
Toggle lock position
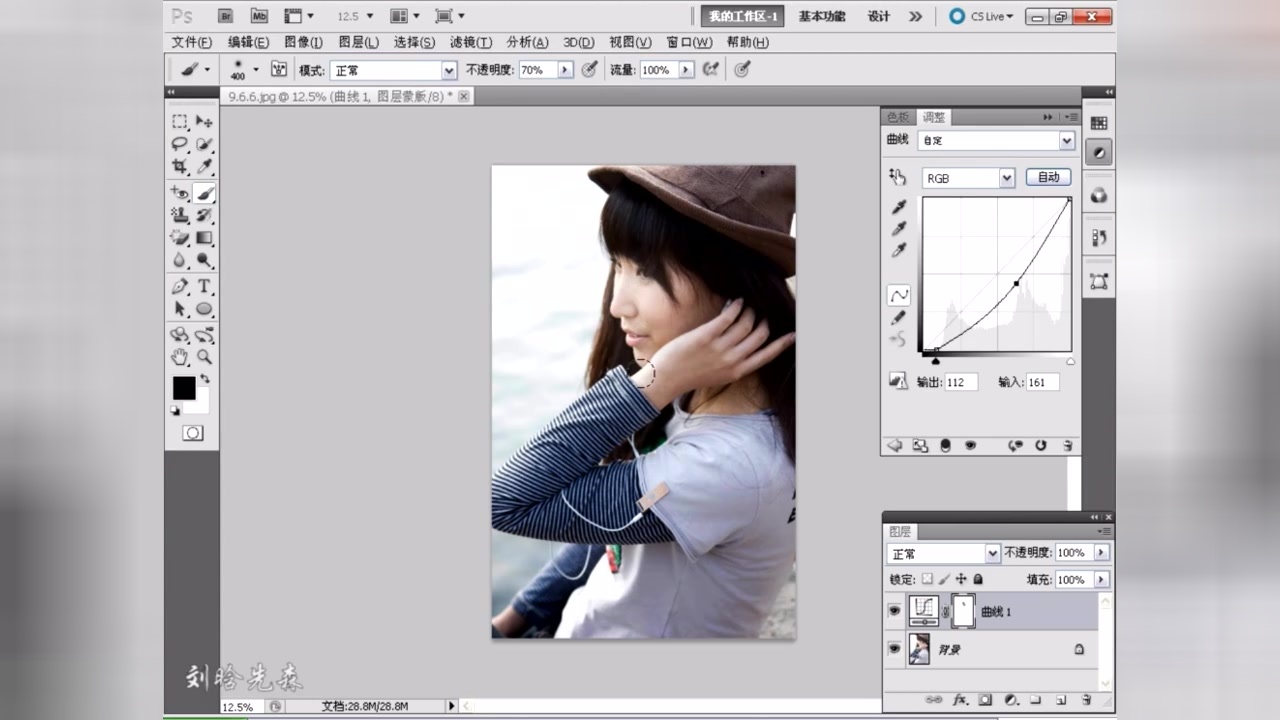(961, 579)
